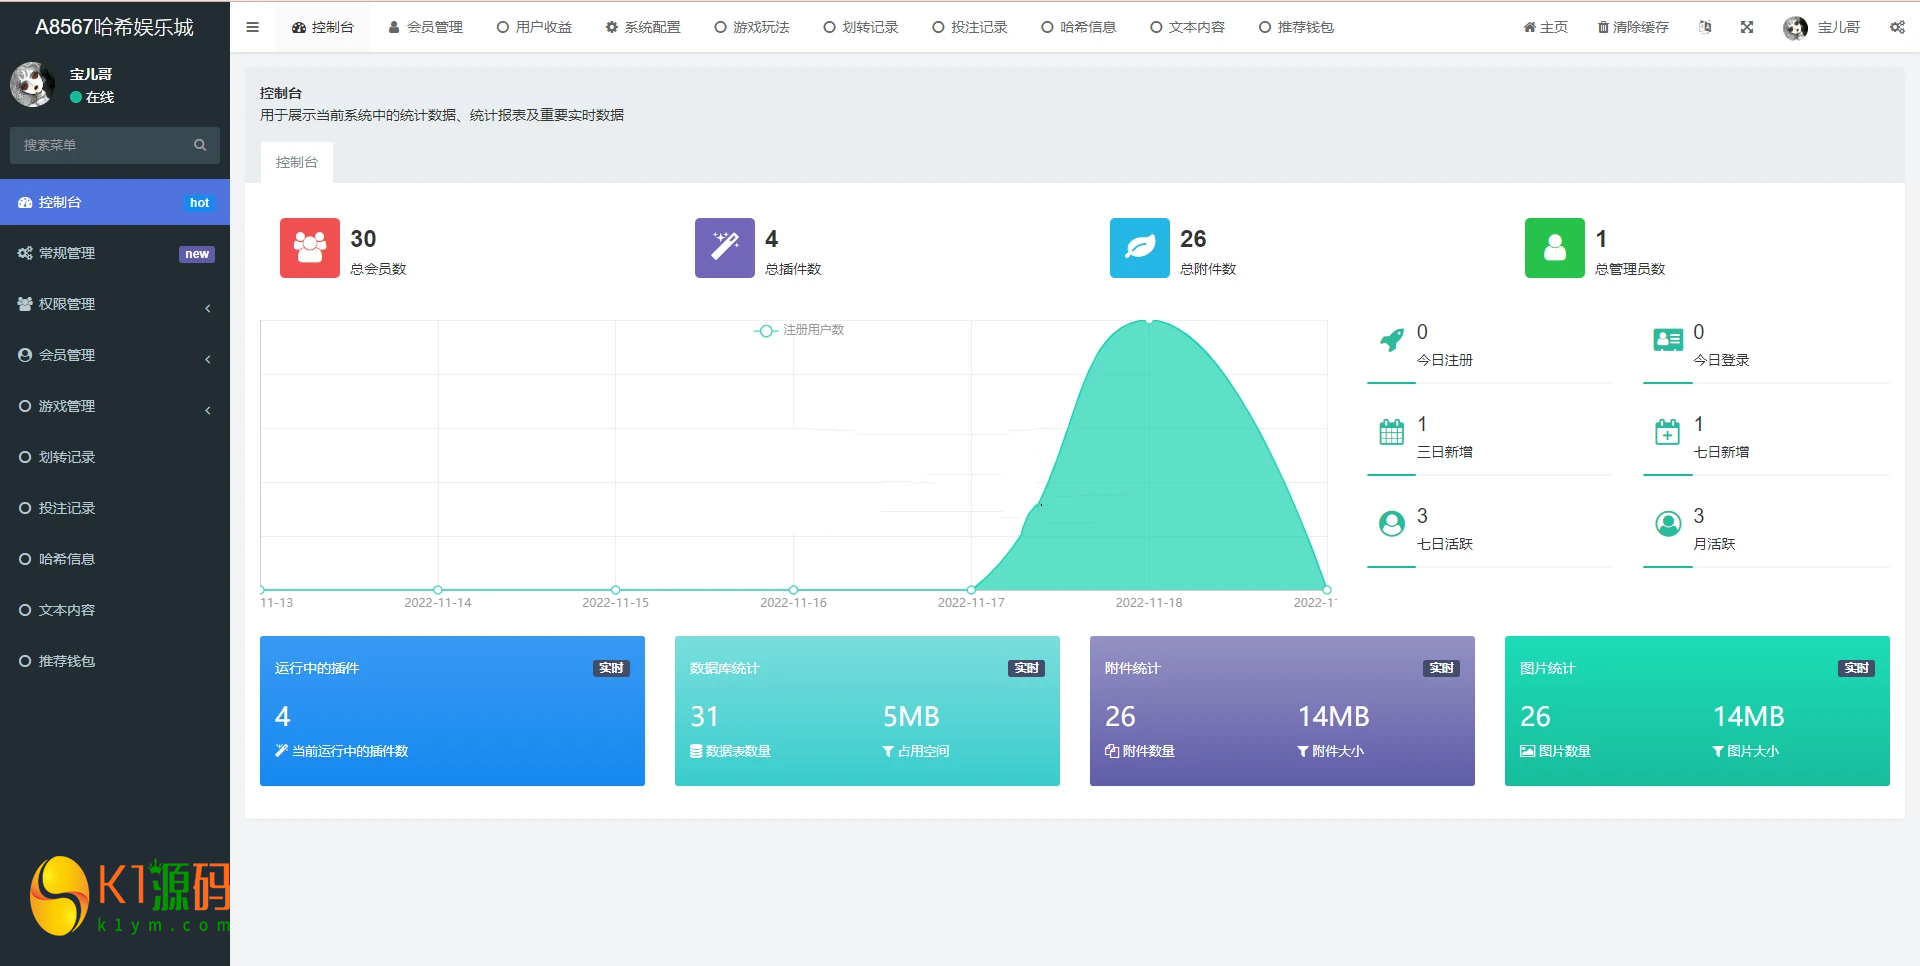Click the 清除缓存 button in header
The width and height of the screenshot is (1920, 966).
[1633, 27]
